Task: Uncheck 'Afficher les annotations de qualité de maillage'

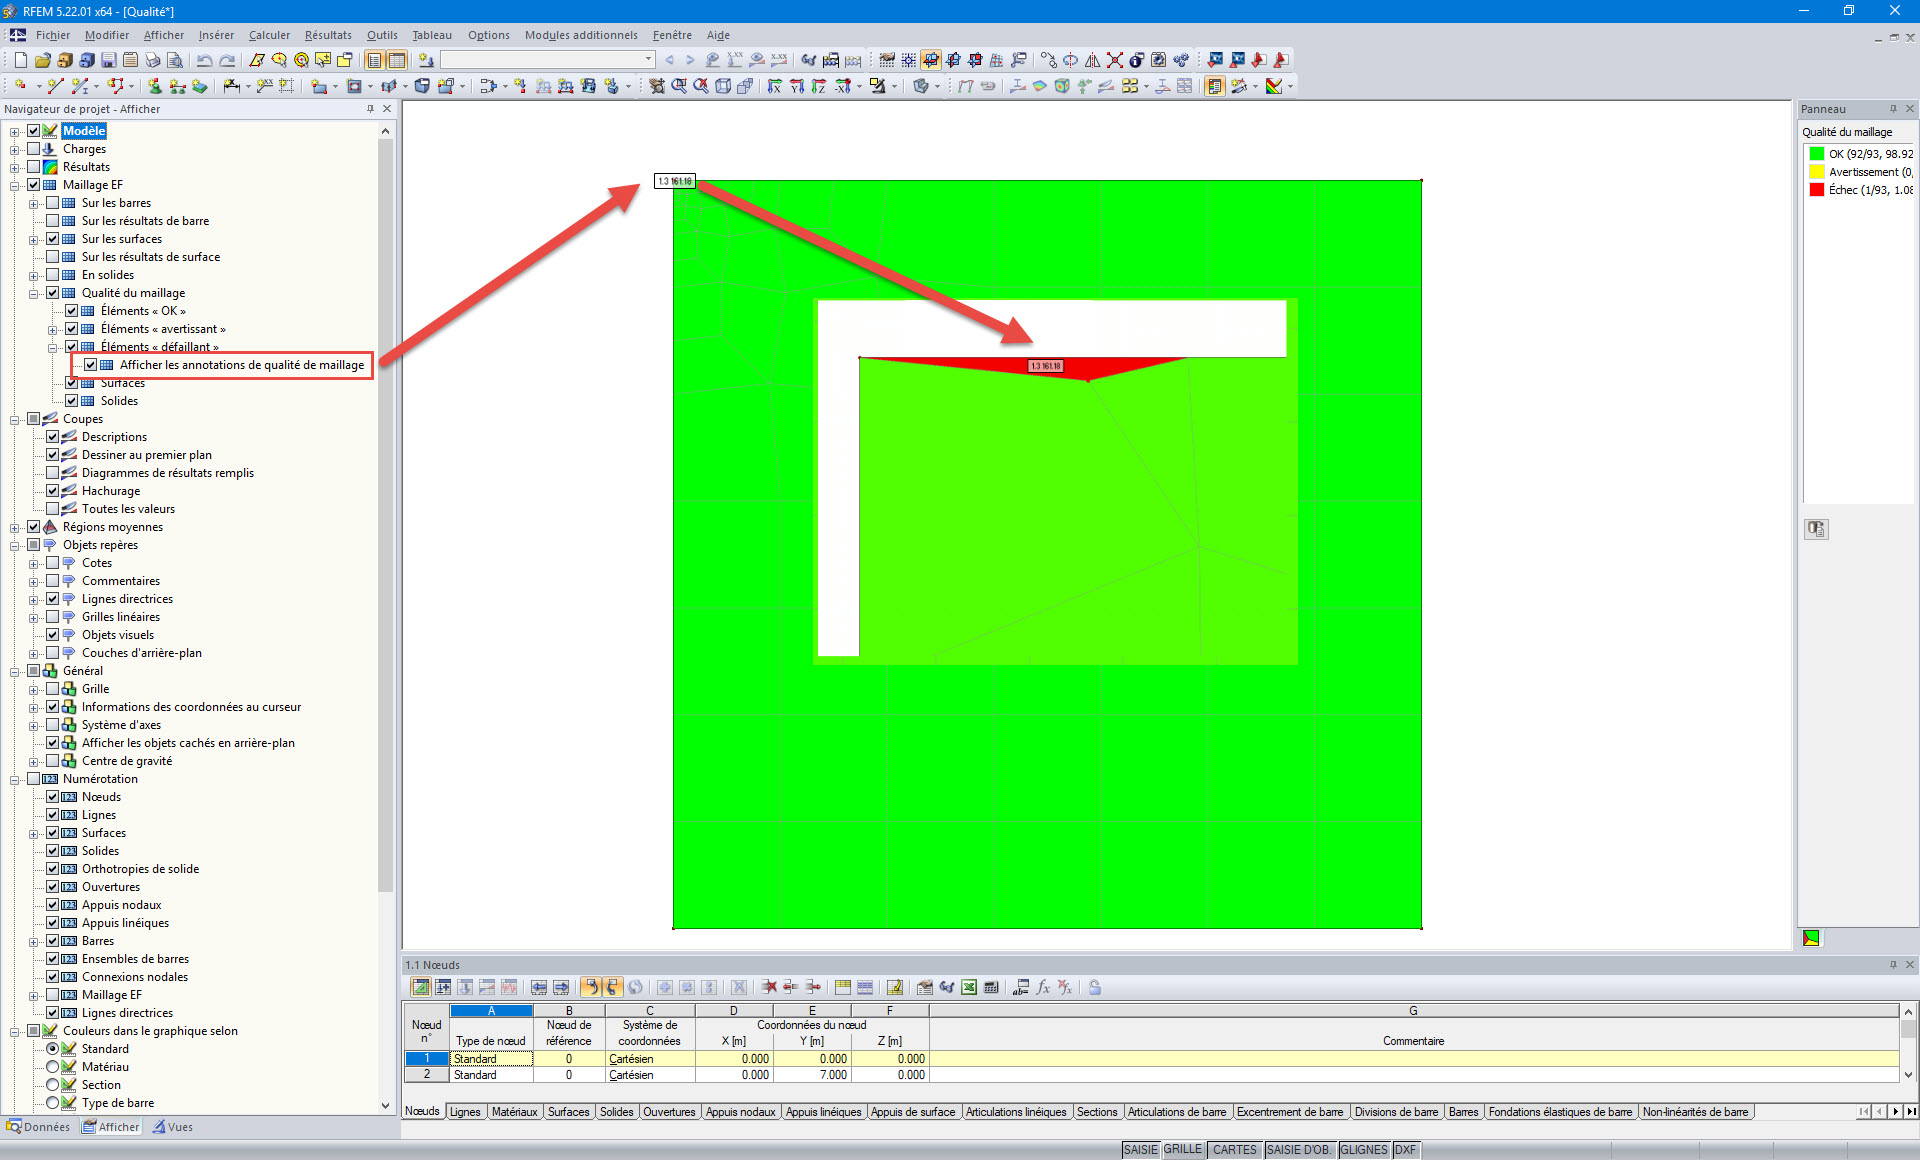Action: [x=91, y=365]
